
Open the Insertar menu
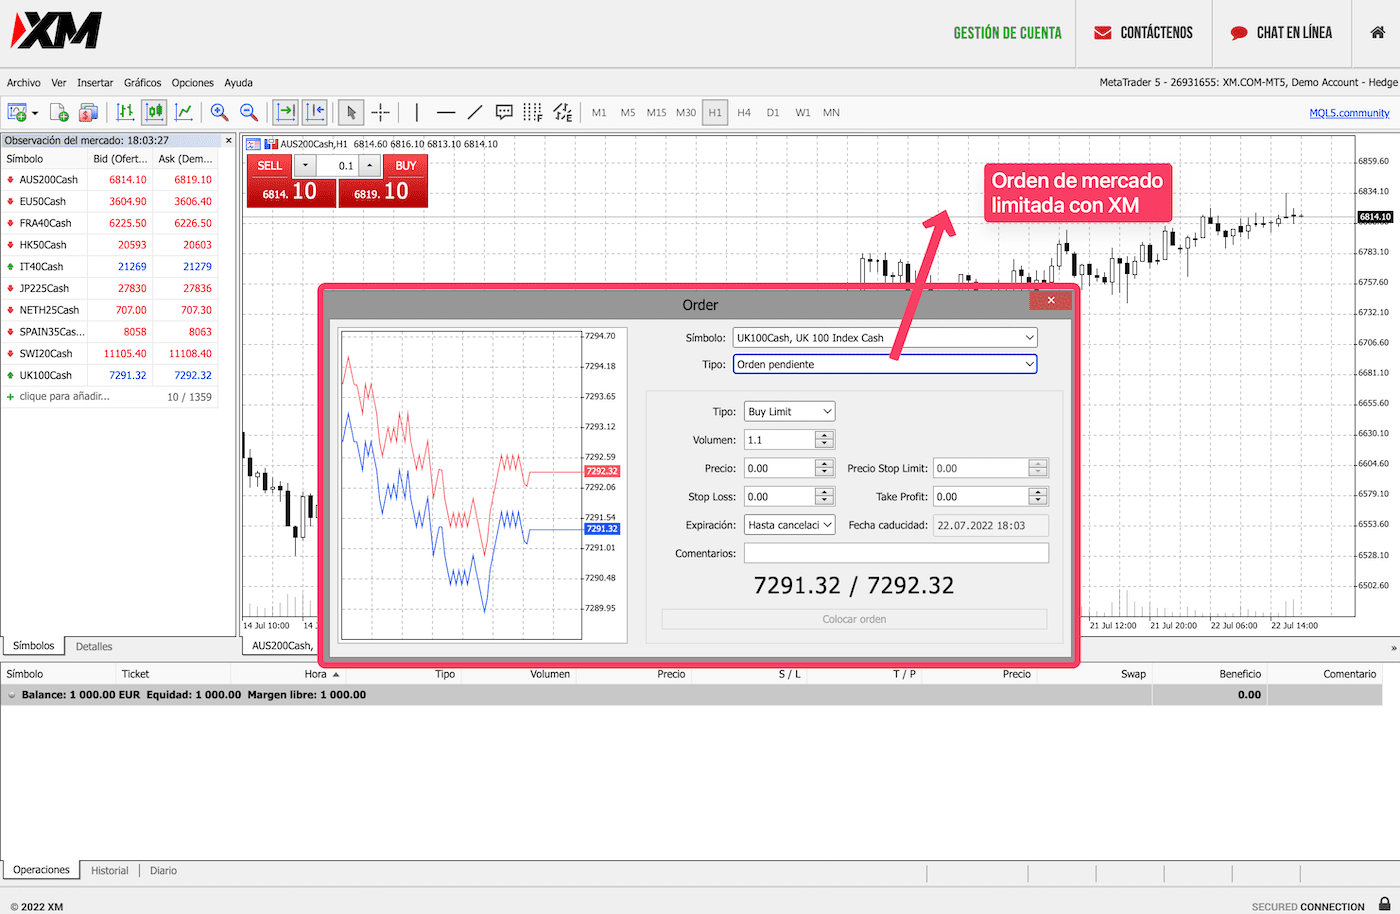click(x=95, y=83)
